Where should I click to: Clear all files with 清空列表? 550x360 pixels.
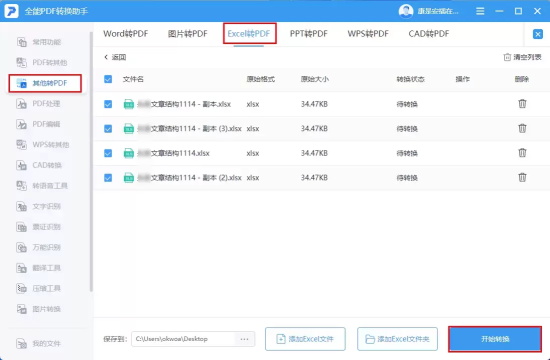tap(523, 57)
